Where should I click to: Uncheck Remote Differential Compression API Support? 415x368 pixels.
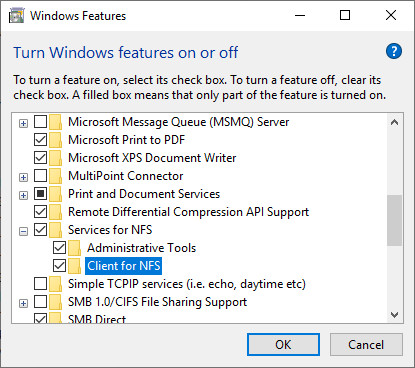(x=40, y=212)
